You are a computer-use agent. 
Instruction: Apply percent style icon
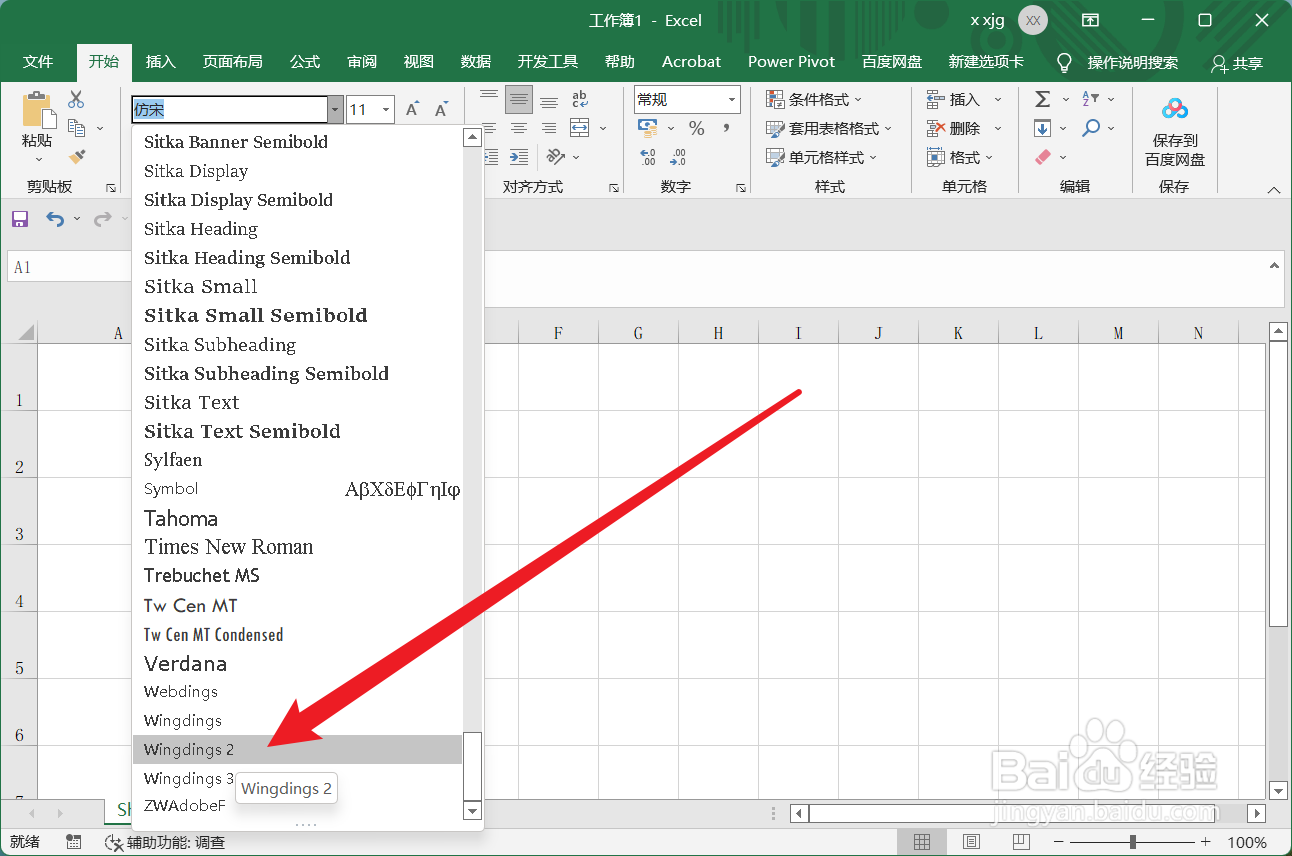click(x=697, y=128)
